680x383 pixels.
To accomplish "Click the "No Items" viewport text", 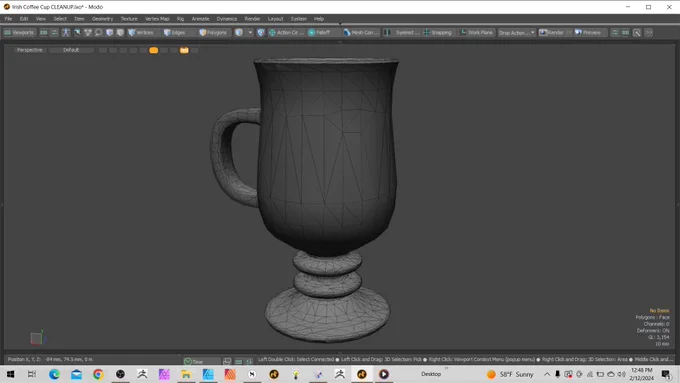I will click(x=659, y=311).
